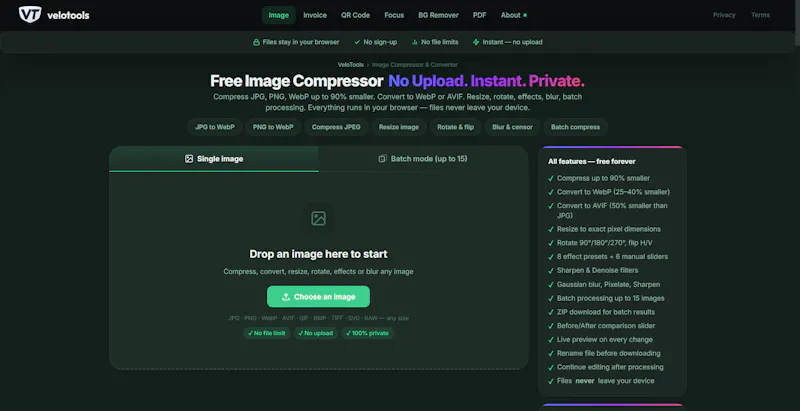Click the All features — free forever heading
The width and height of the screenshot is (800, 411).
click(x=592, y=162)
